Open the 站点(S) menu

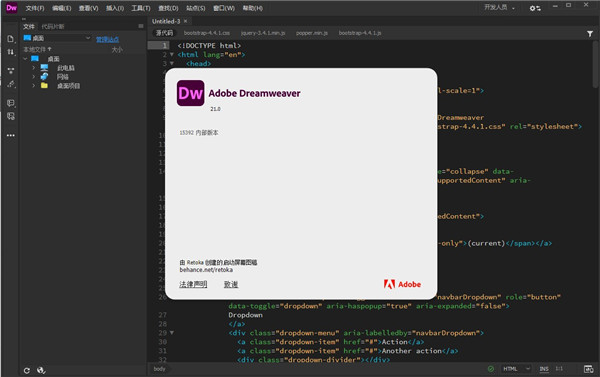click(x=196, y=8)
